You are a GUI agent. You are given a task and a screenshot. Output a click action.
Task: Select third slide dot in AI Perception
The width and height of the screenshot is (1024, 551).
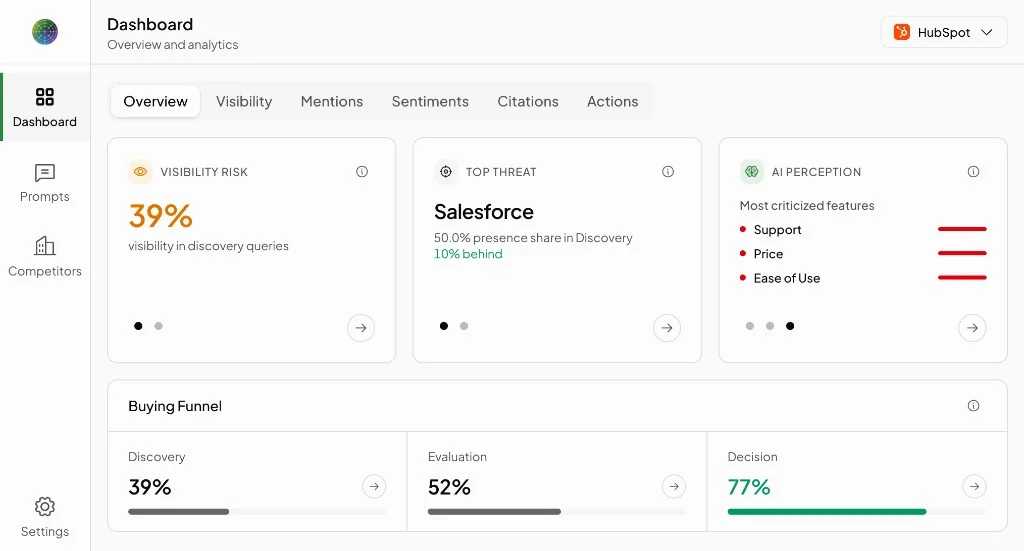coord(790,326)
